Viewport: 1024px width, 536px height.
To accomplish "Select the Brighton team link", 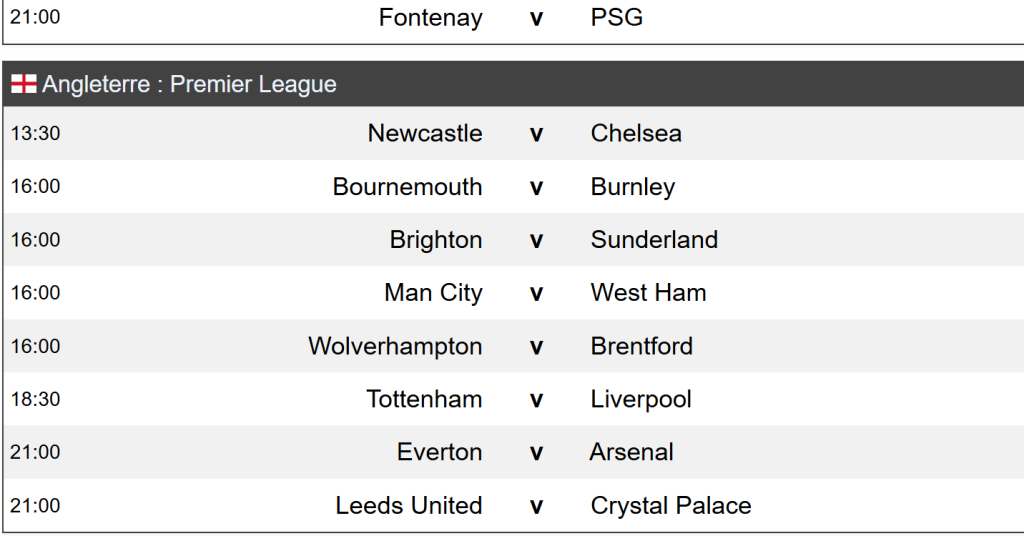I will [x=436, y=240].
